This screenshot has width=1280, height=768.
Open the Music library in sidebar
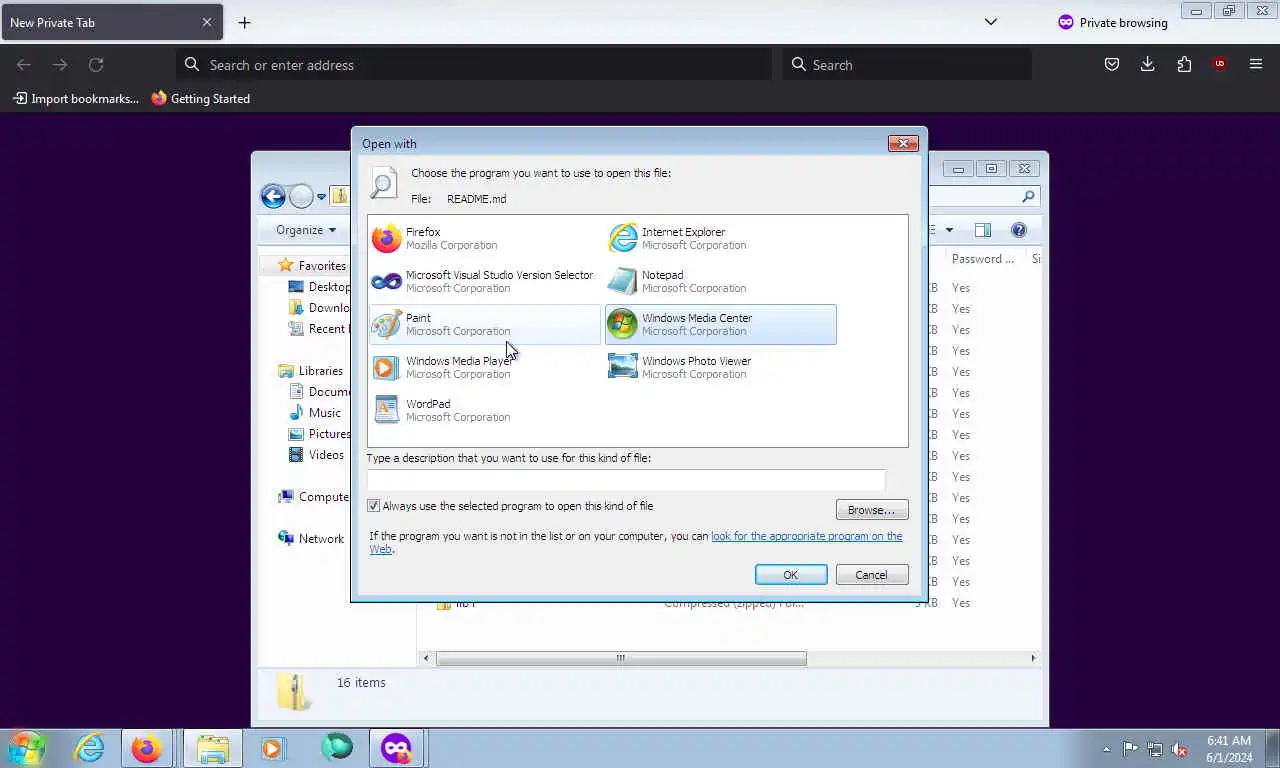tap(315, 412)
